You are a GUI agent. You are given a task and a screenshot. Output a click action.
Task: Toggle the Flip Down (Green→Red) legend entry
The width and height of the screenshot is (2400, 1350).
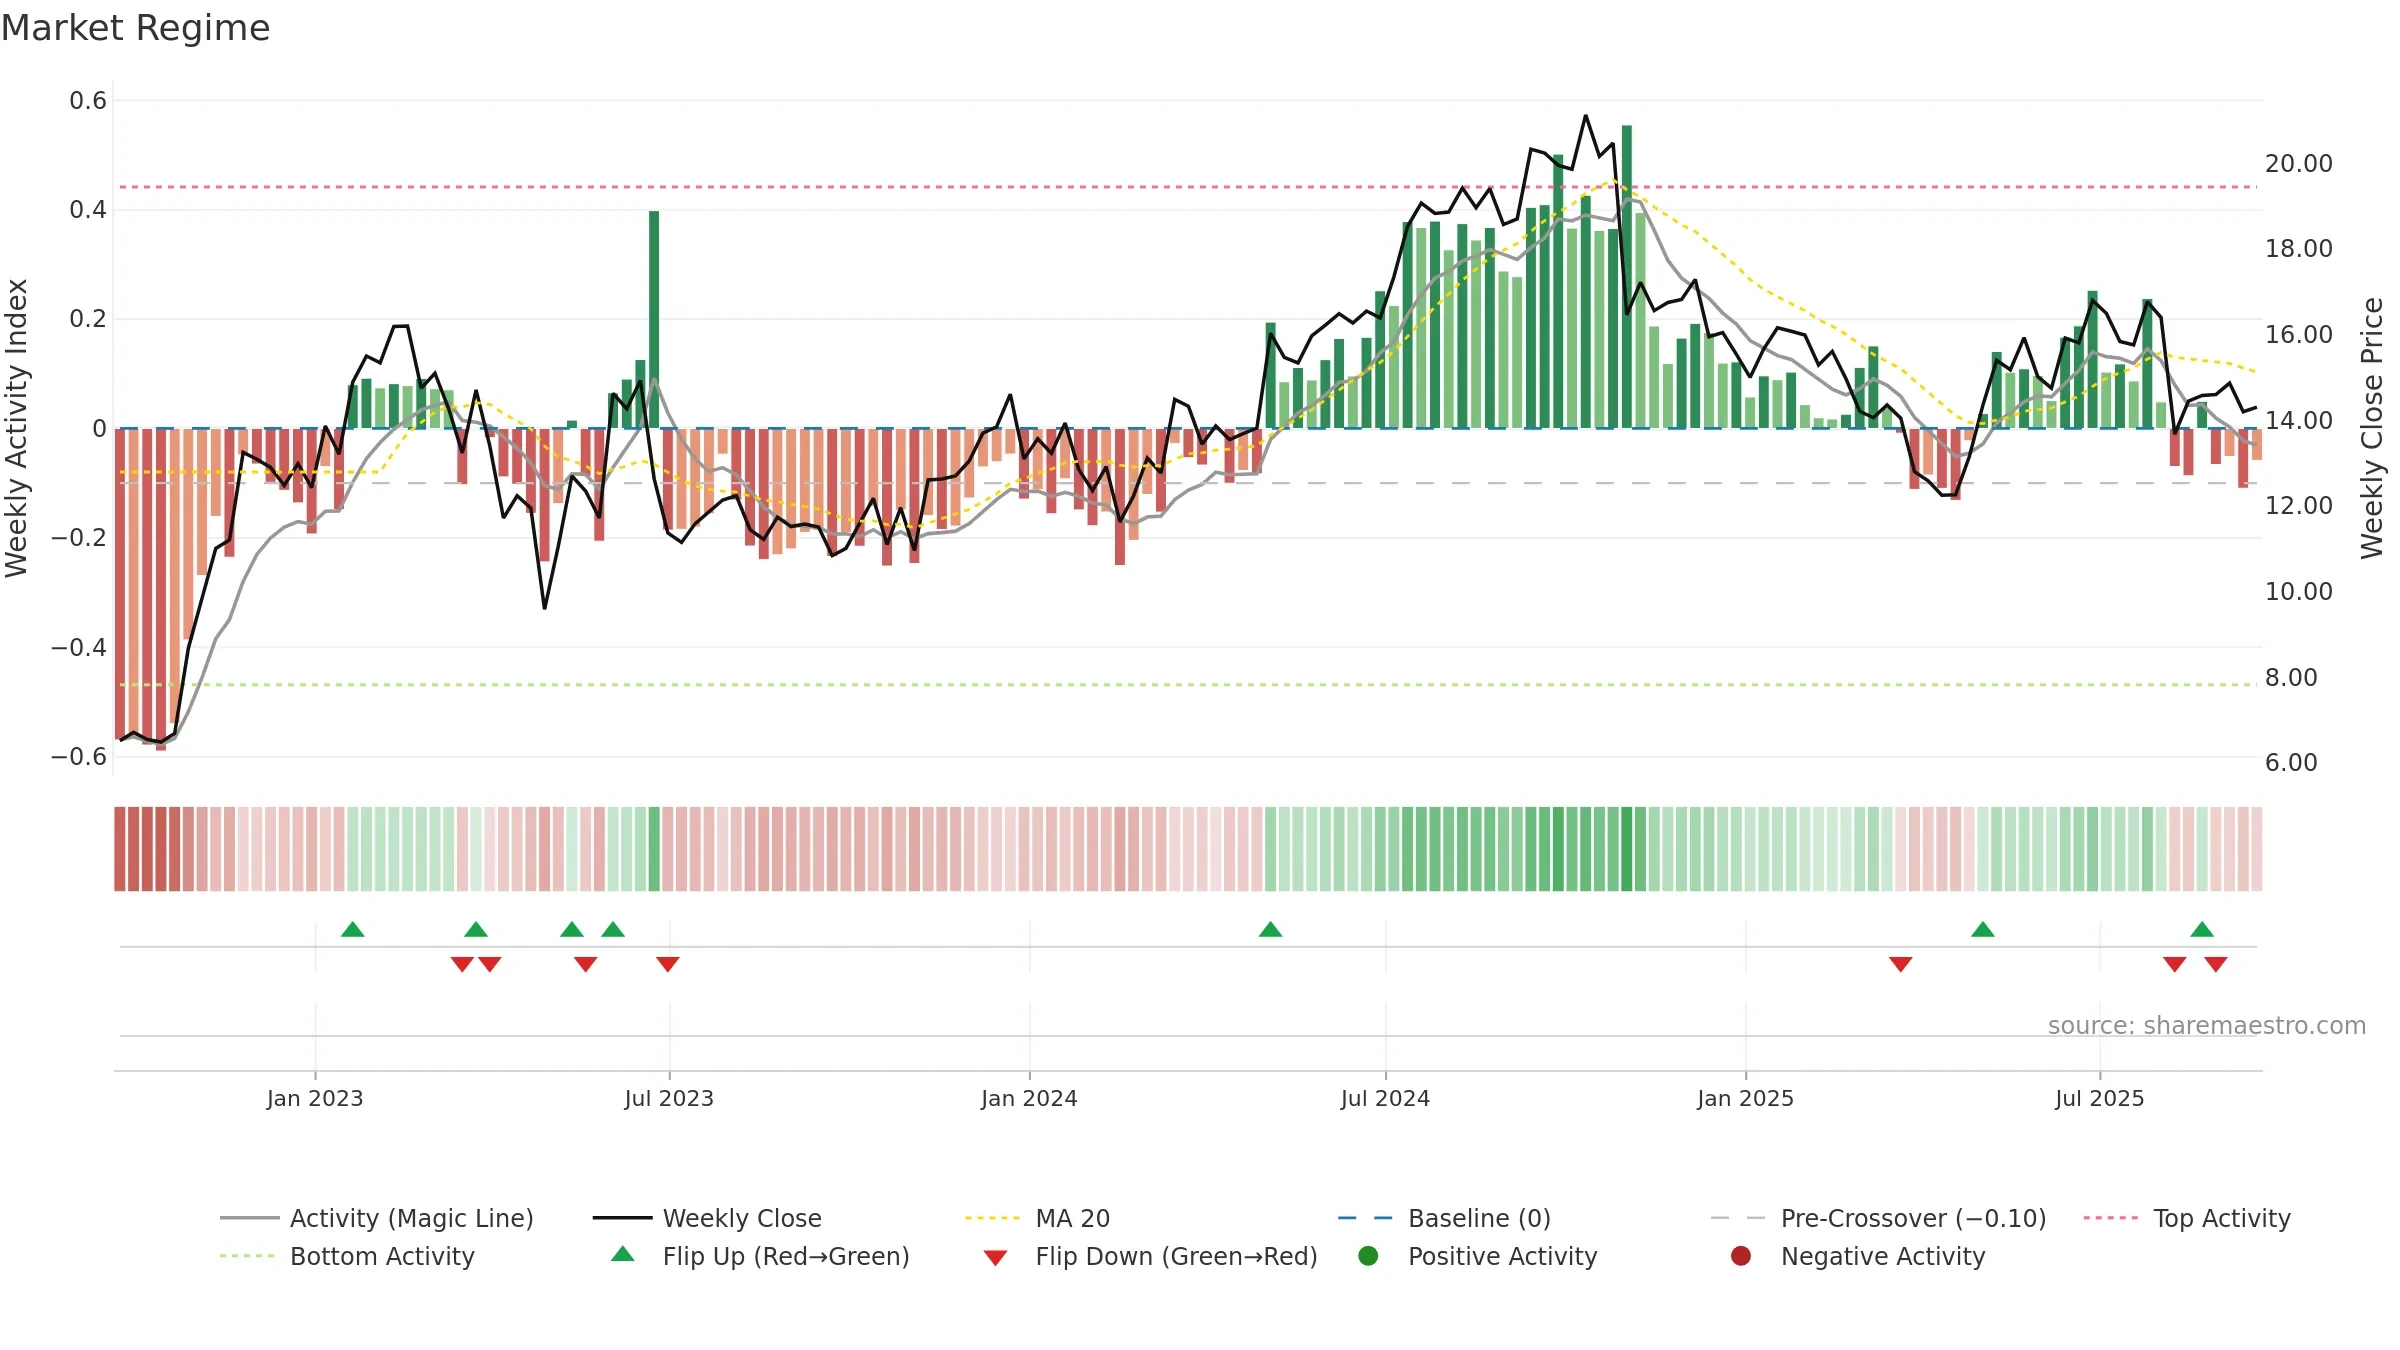pos(1150,1256)
